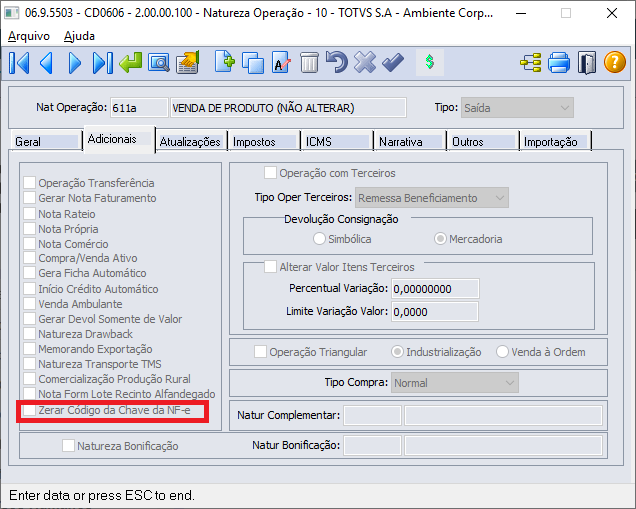Open the yellow hierarchy tree icon

[531, 63]
